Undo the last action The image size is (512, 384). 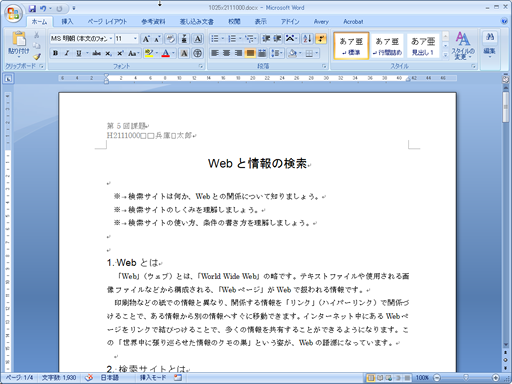click(x=43, y=8)
